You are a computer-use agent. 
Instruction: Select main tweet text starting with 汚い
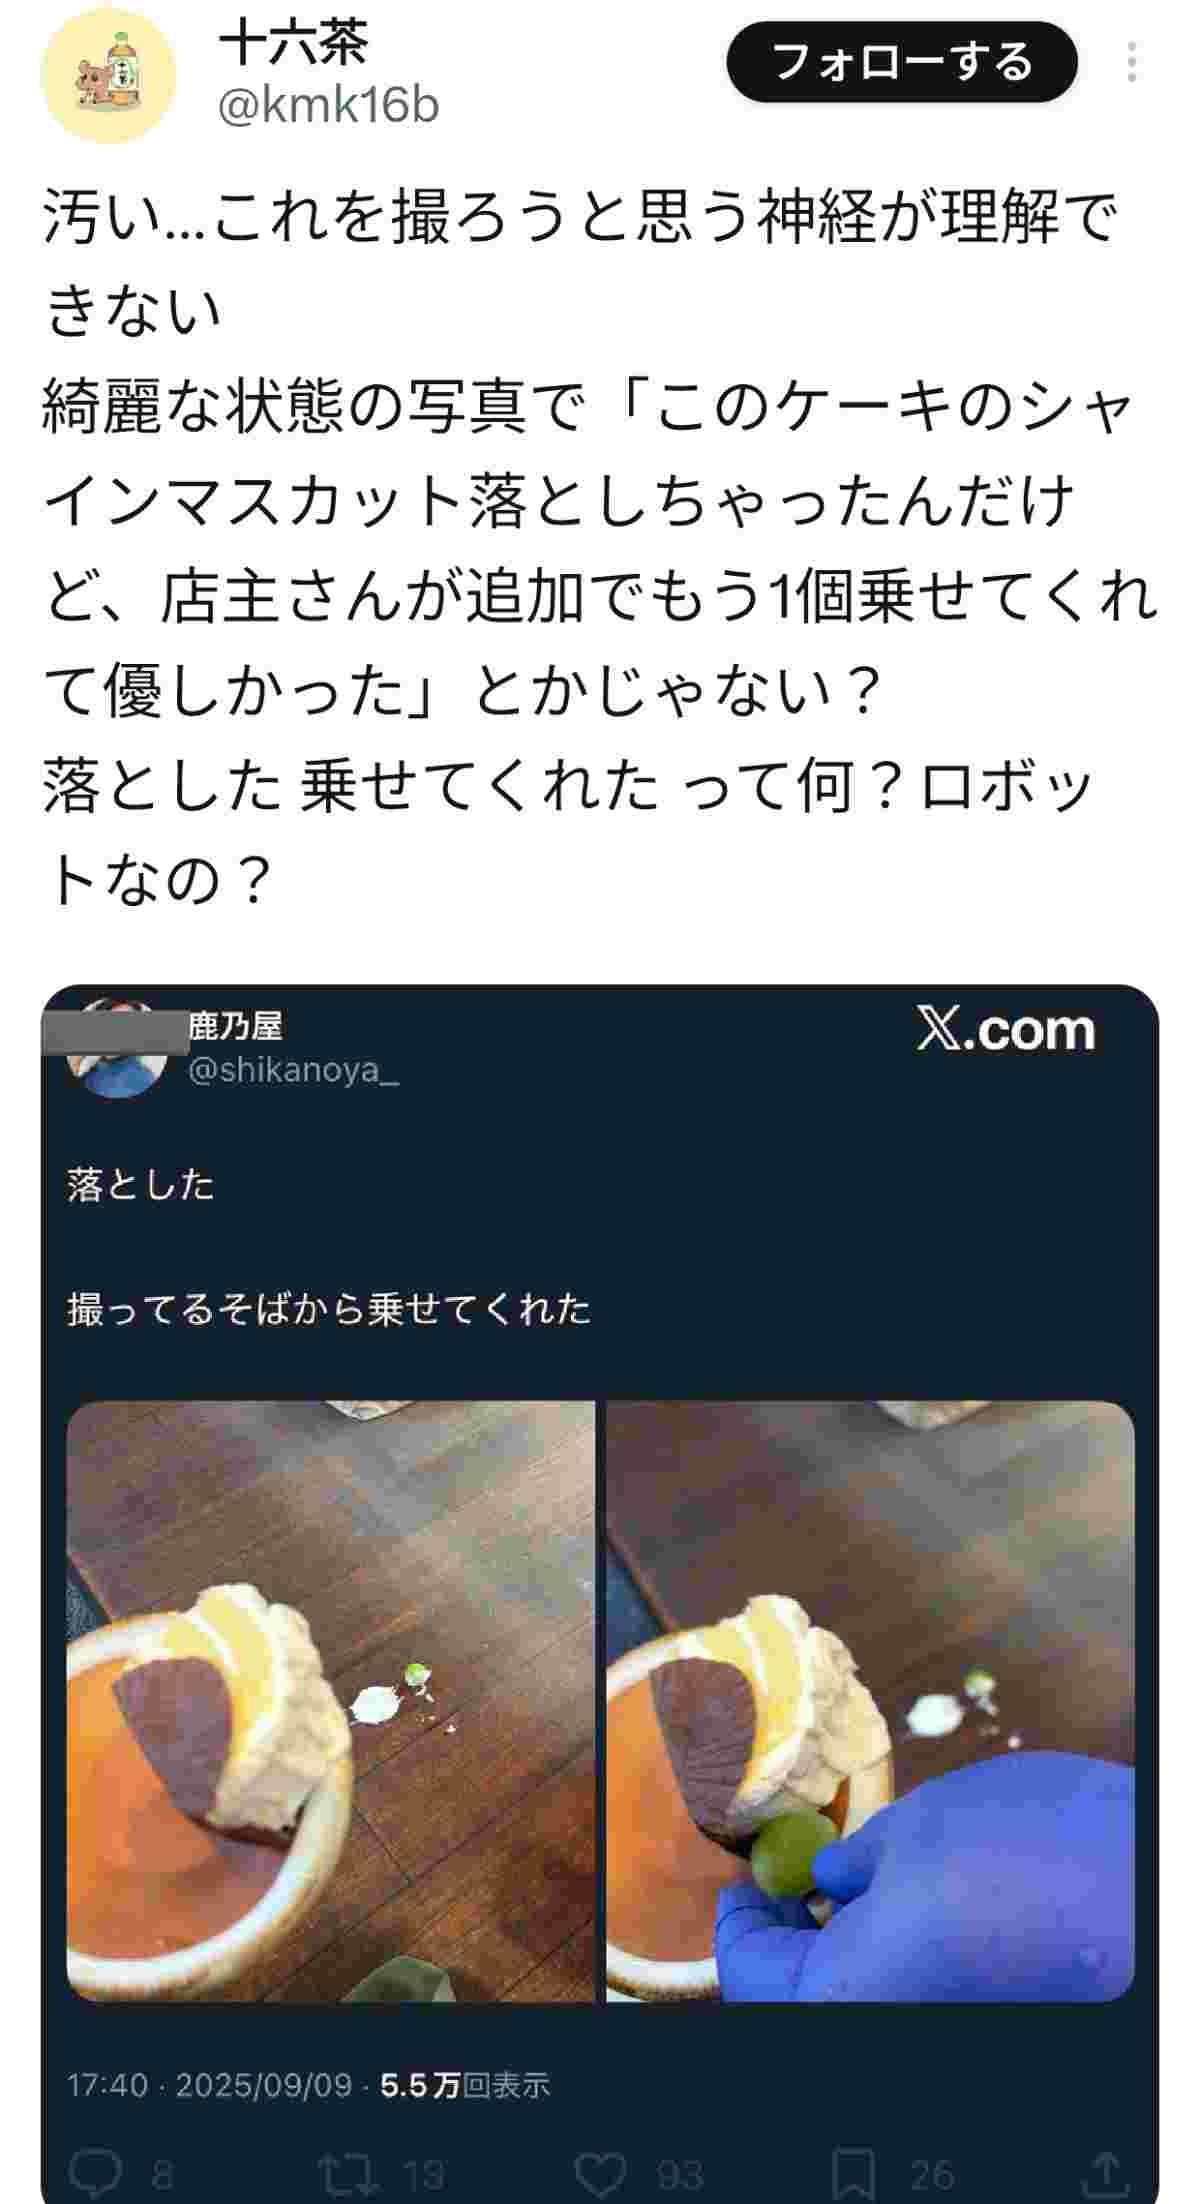coord(600,545)
